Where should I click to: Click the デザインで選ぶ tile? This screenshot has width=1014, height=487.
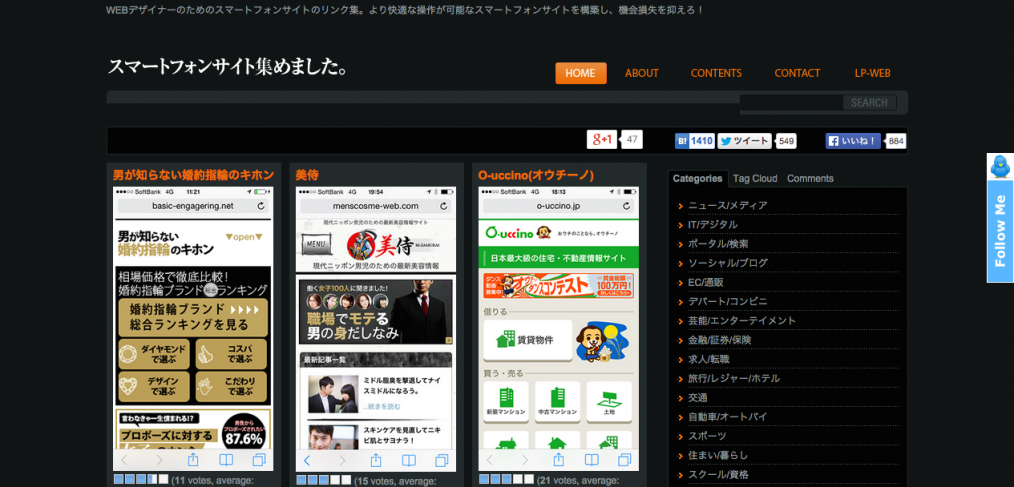click(x=154, y=386)
